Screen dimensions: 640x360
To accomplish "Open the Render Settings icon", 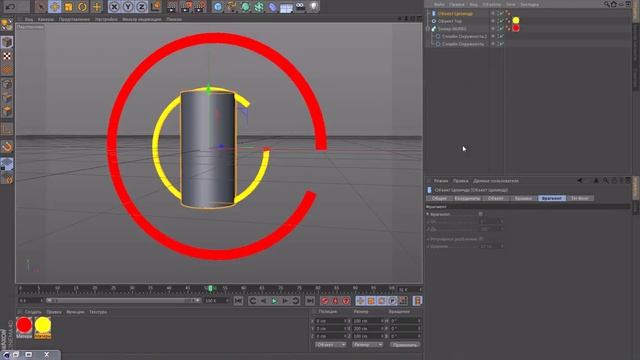I will pyautogui.click(x=200, y=7).
